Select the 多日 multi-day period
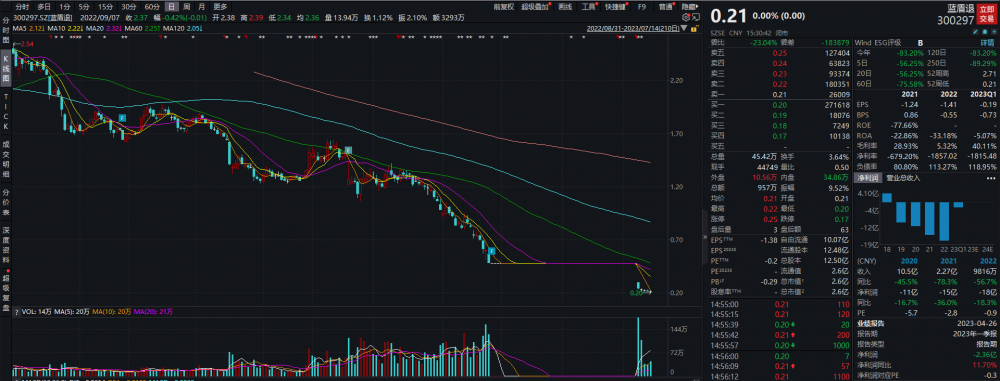1000x381 pixels. 43,6
